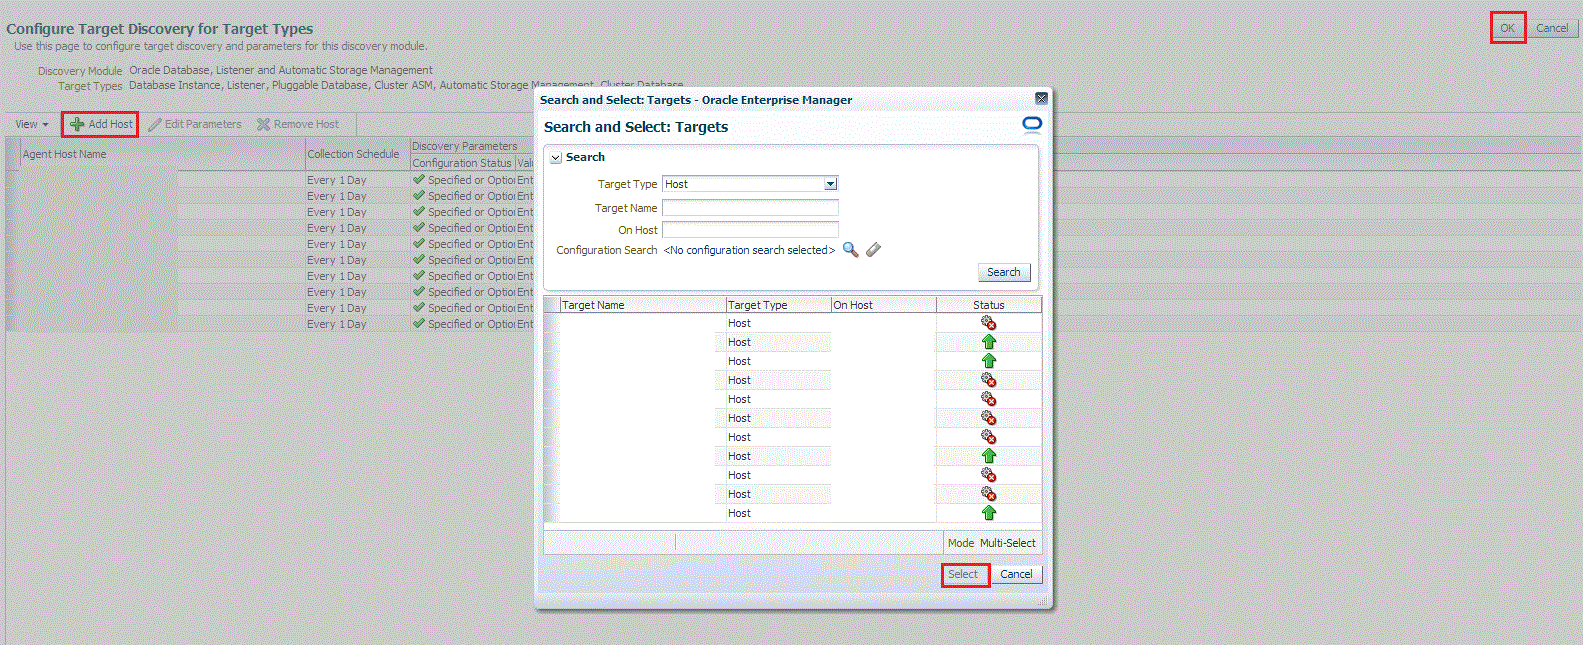
Task: Clear configuration search with eraser icon
Action: [x=874, y=250]
